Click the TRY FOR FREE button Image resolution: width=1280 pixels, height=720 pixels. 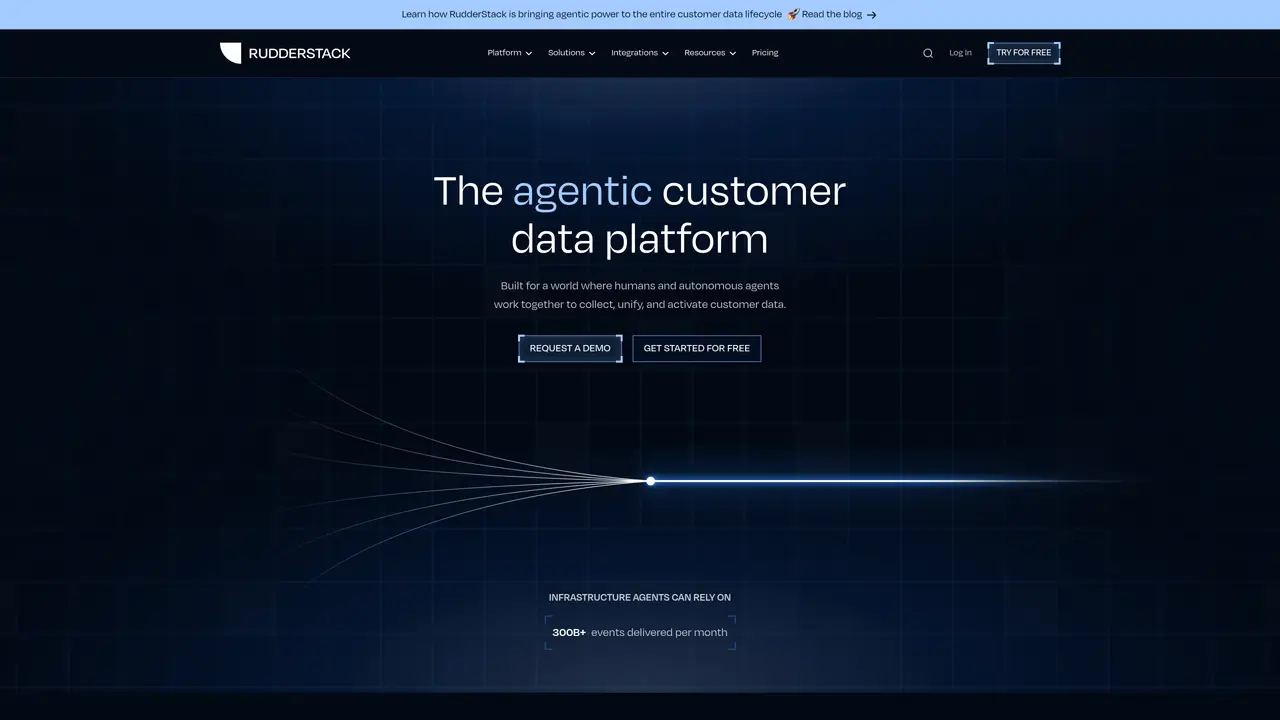coord(1024,53)
